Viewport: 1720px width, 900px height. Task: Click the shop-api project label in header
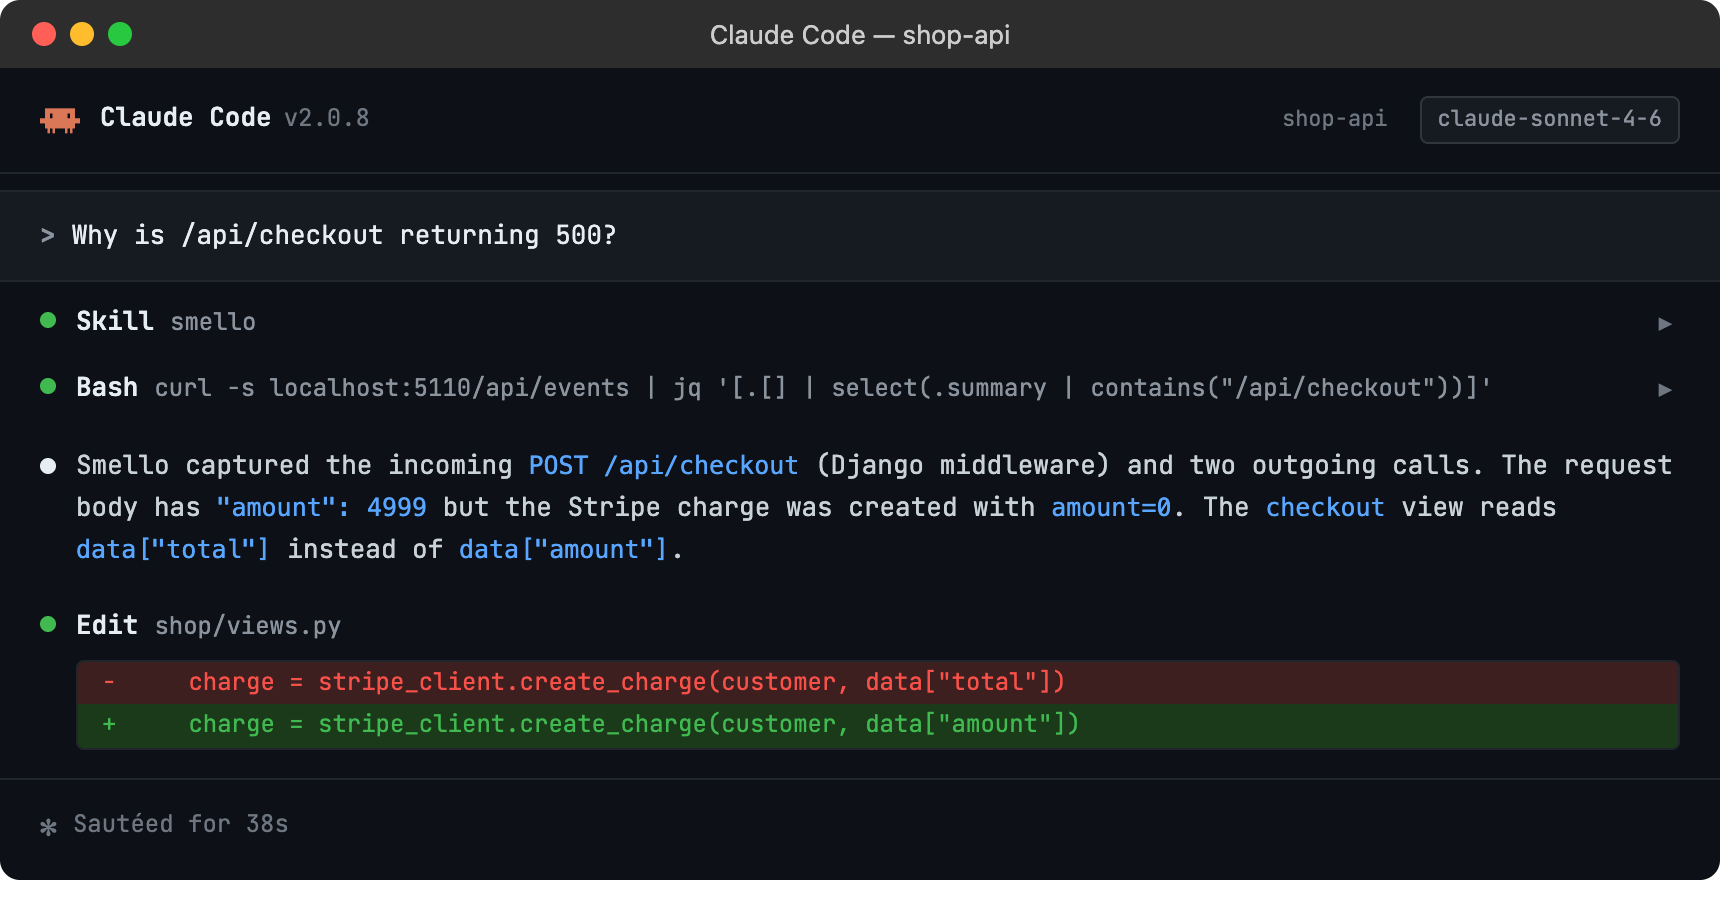[x=1334, y=119]
